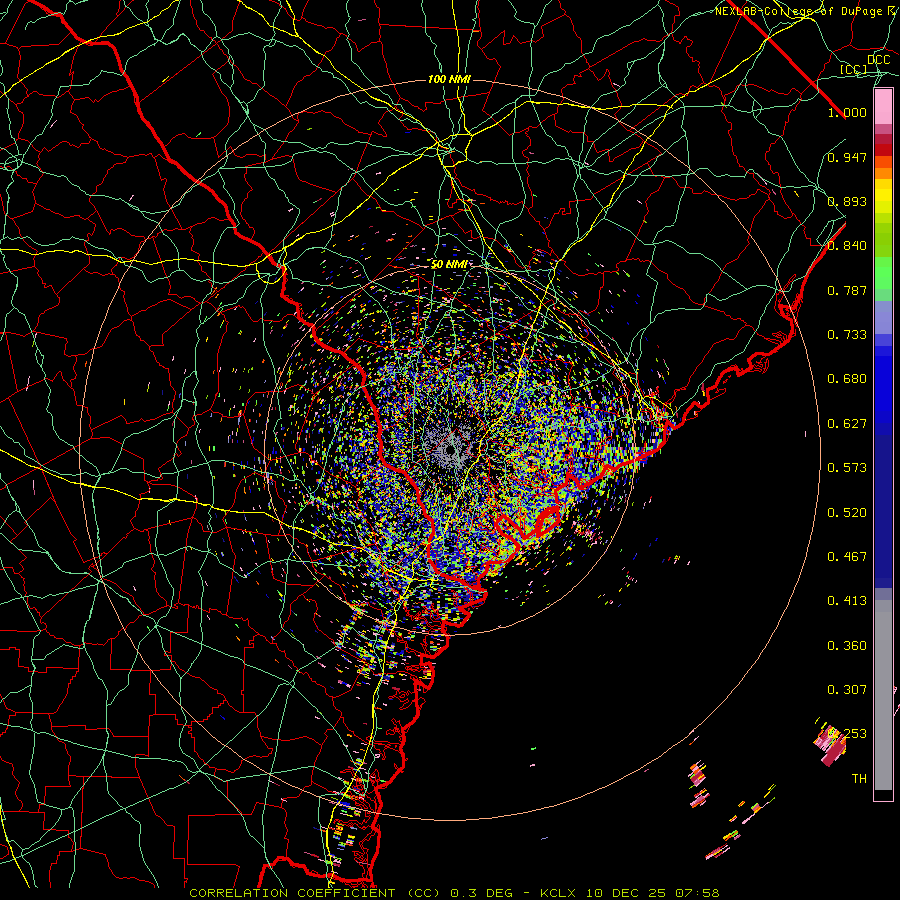Pick the red segment of the color bar

pyautogui.click(x=883, y=150)
